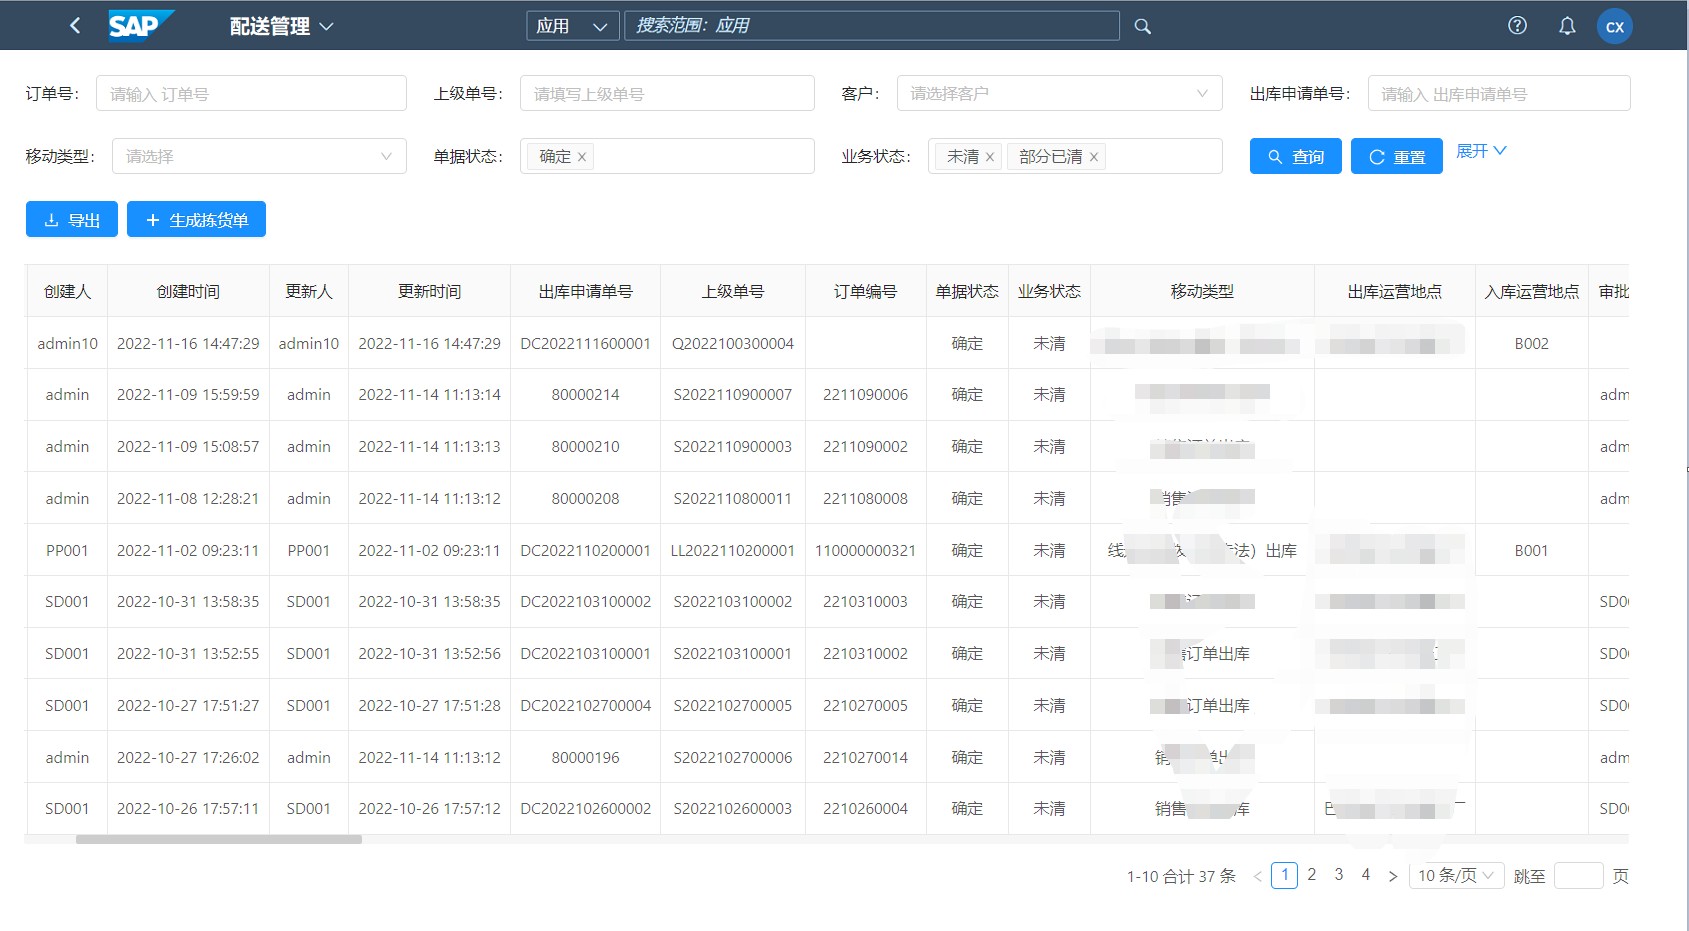Click the 创建时间 column header
The width and height of the screenshot is (1689, 931).
pyautogui.click(x=188, y=291)
